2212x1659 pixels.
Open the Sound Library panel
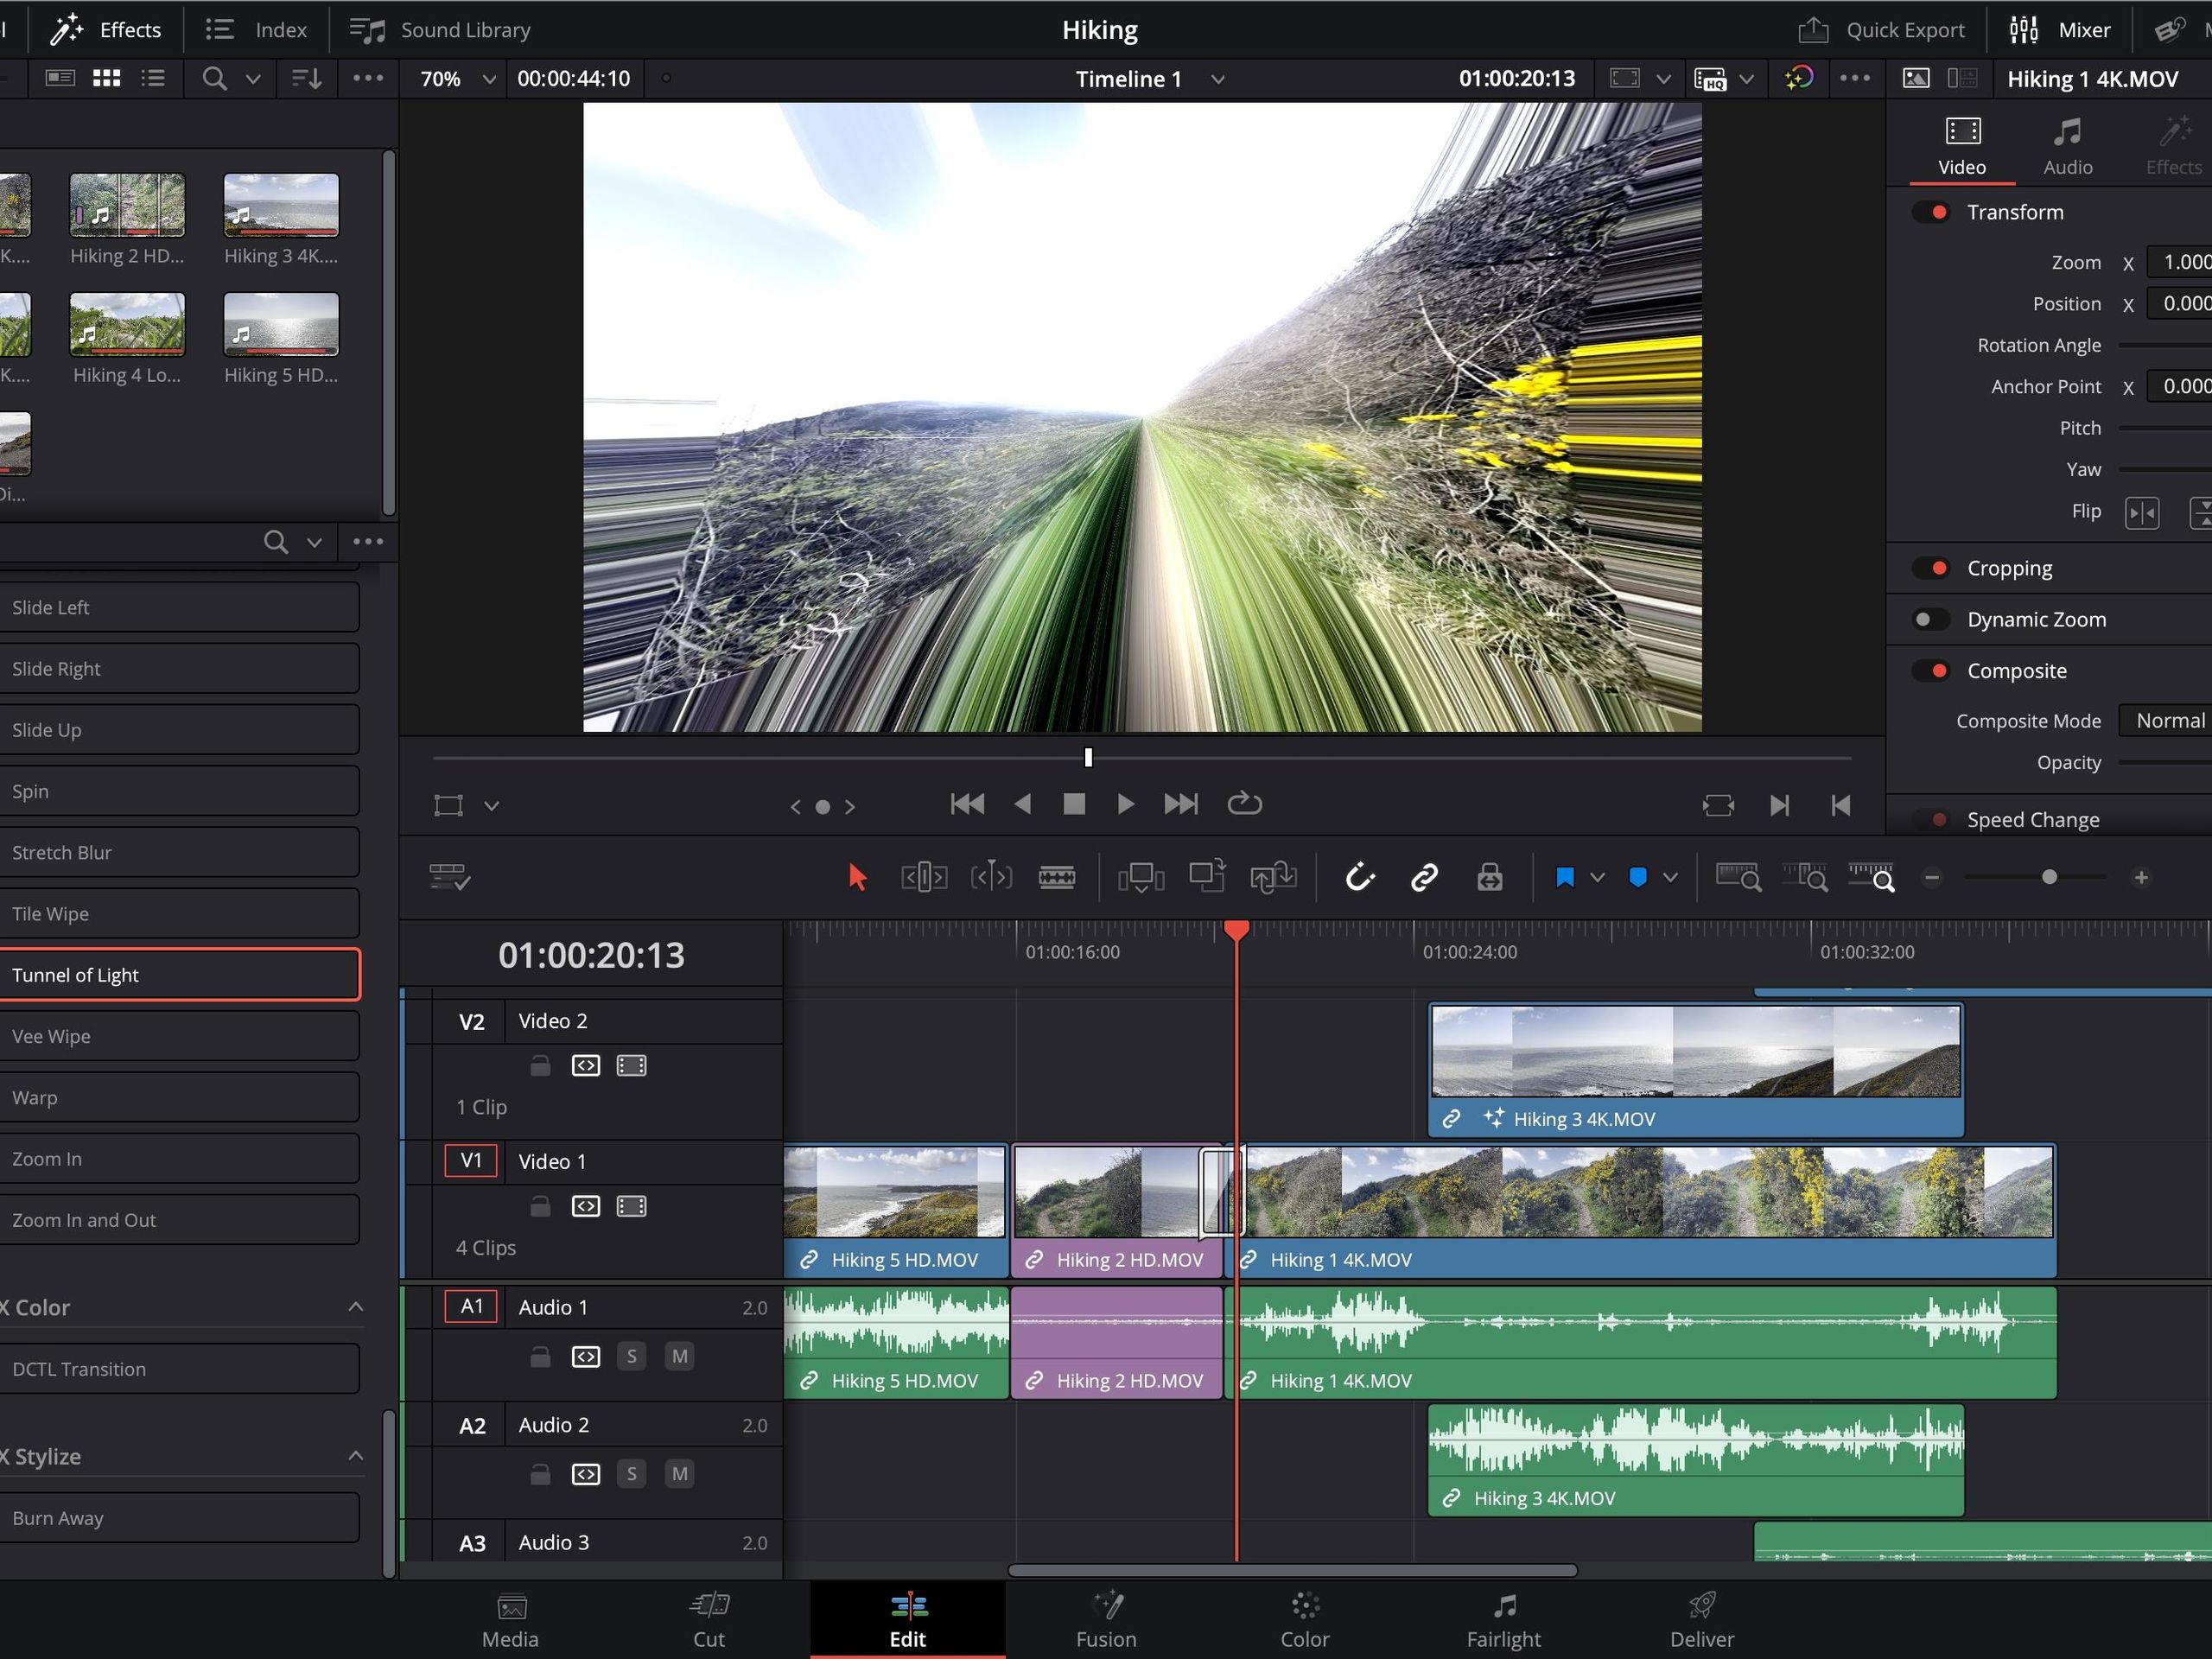438,29
